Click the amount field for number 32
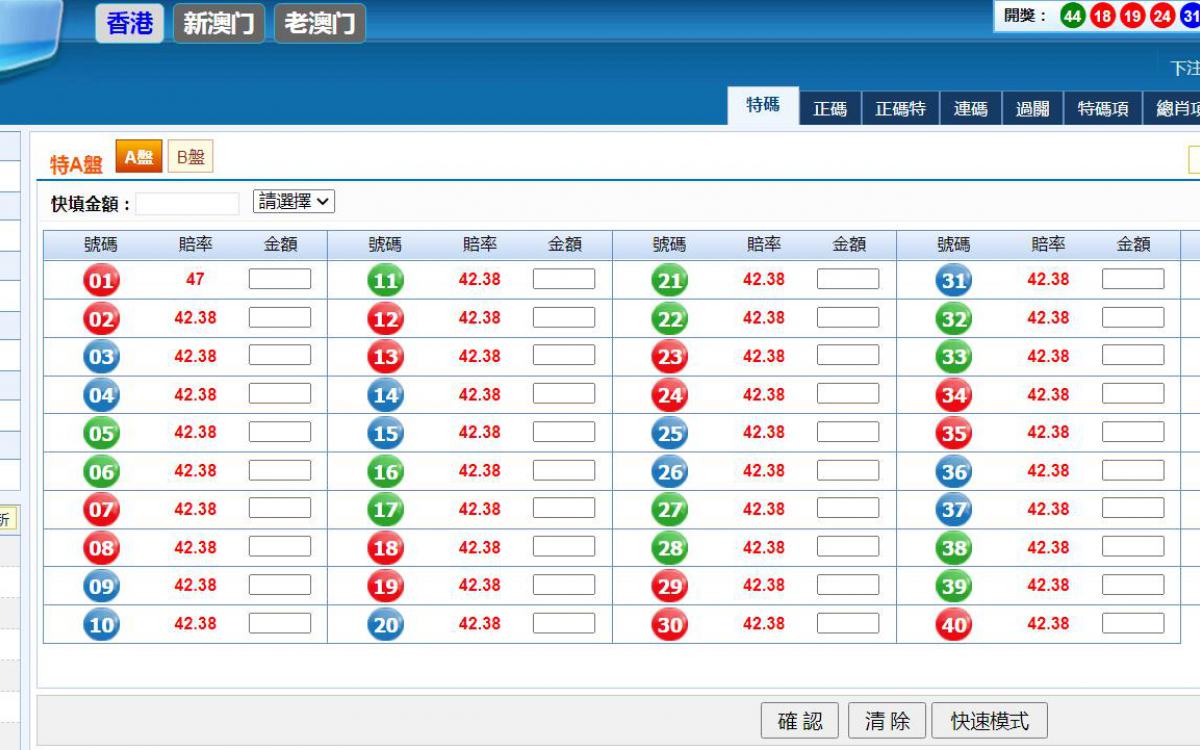1200x750 pixels. point(1133,317)
